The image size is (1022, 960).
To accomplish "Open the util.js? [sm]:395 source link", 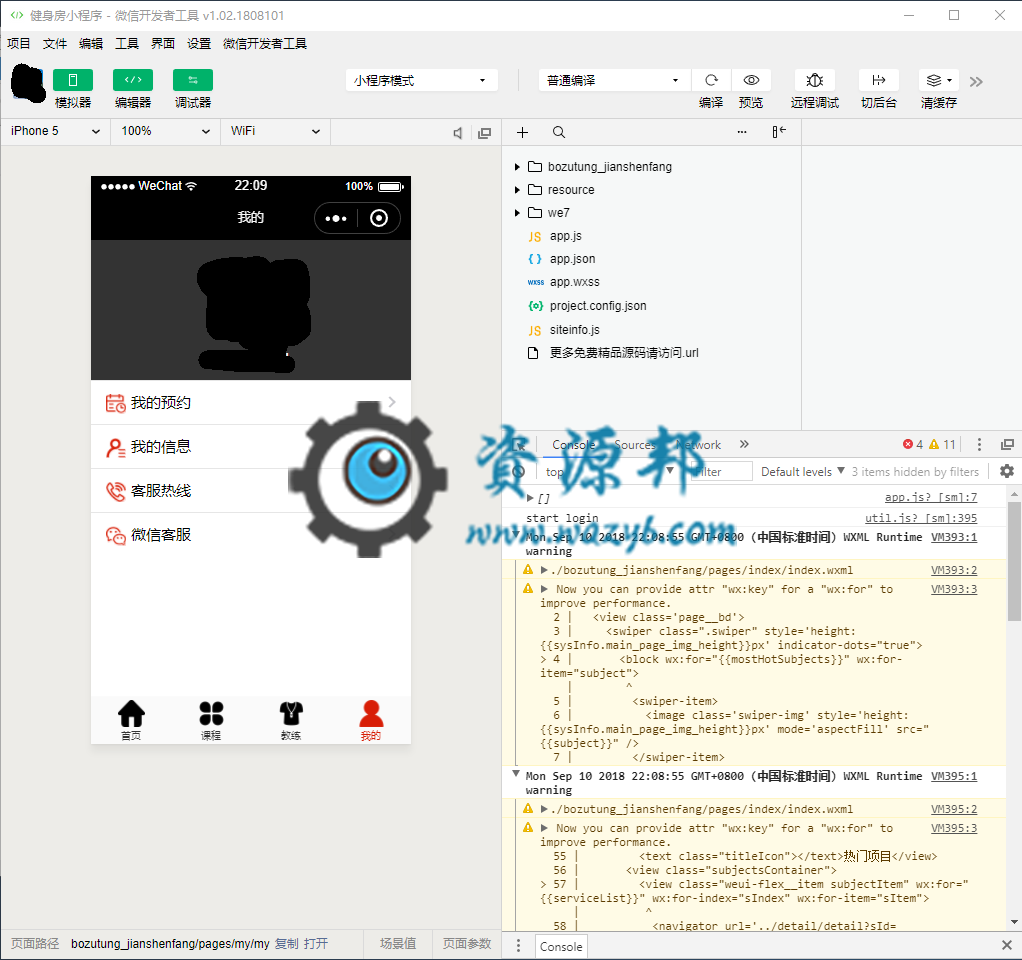I will 920,518.
